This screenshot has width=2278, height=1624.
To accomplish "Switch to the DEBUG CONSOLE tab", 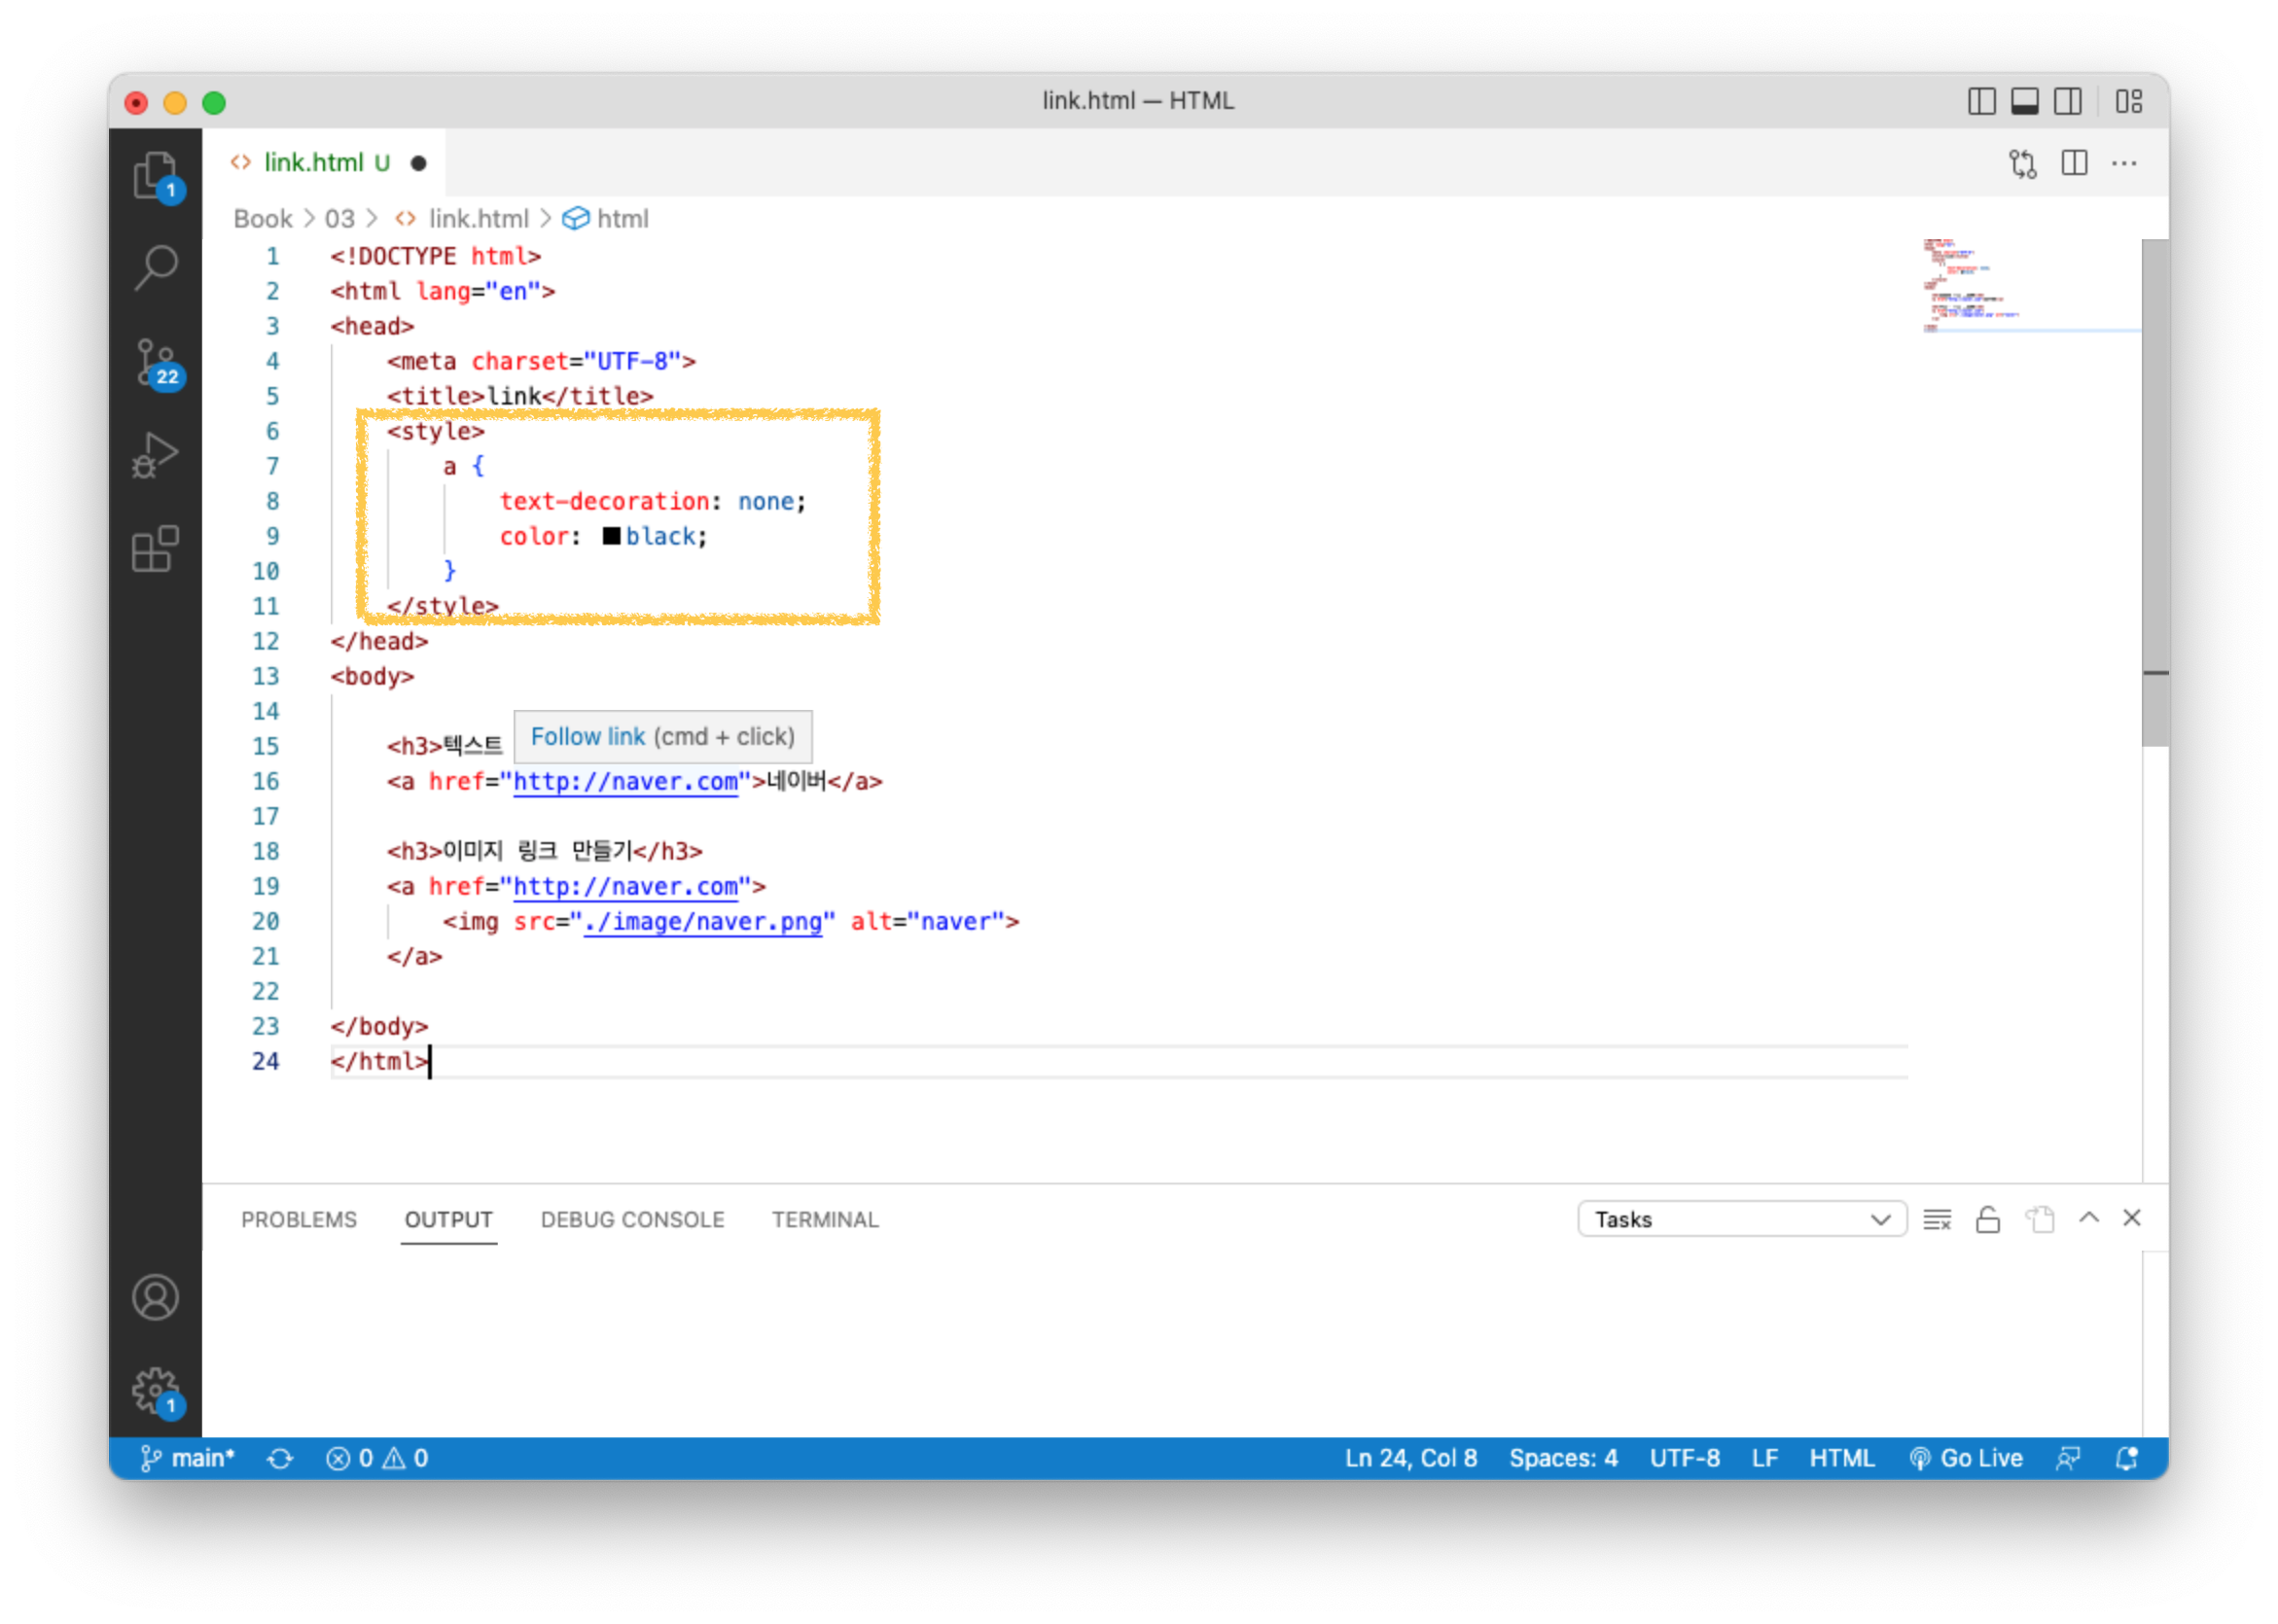I will (633, 1220).
